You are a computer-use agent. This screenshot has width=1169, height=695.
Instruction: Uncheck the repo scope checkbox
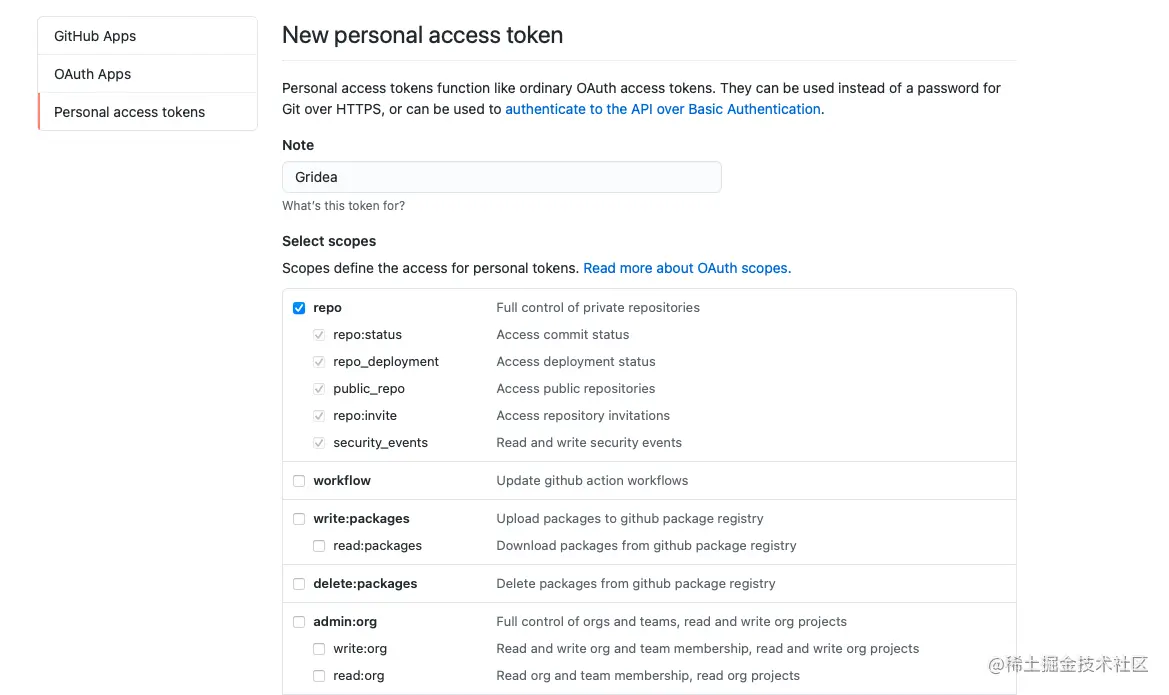coord(299,308)
